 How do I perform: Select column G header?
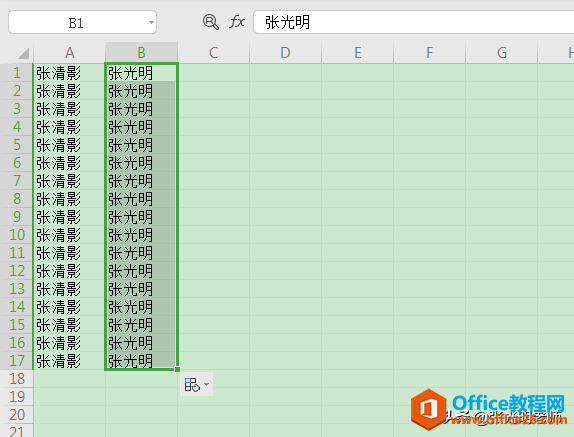point(502,53)
